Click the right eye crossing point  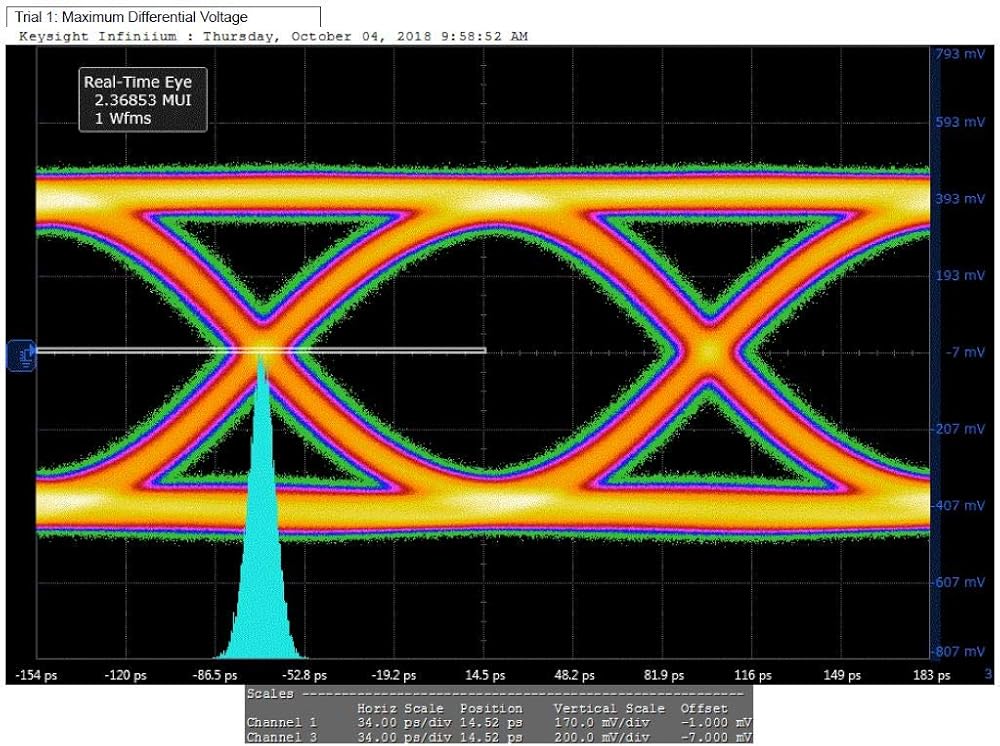[709, 351]
